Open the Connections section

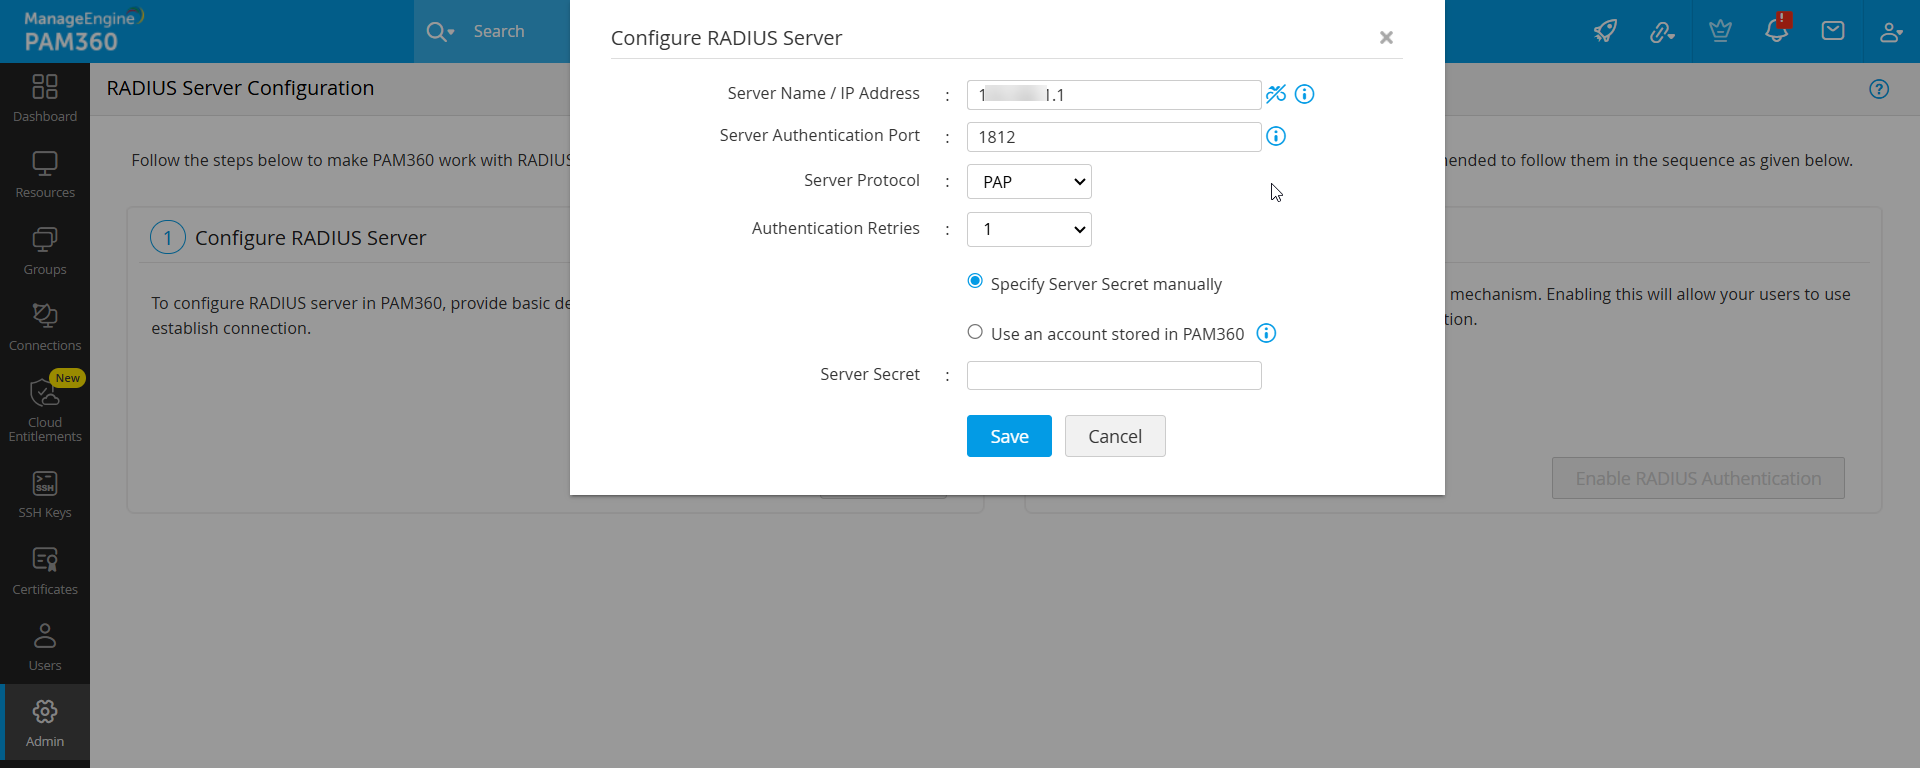[x=44, y=324]
